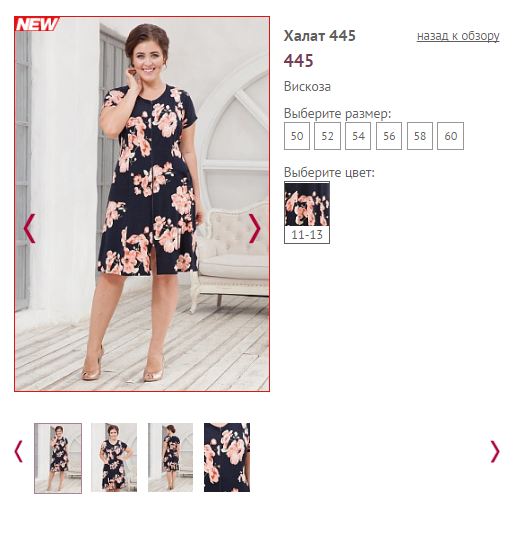Click the NEW badge on the photo

(x=37, y=24)
